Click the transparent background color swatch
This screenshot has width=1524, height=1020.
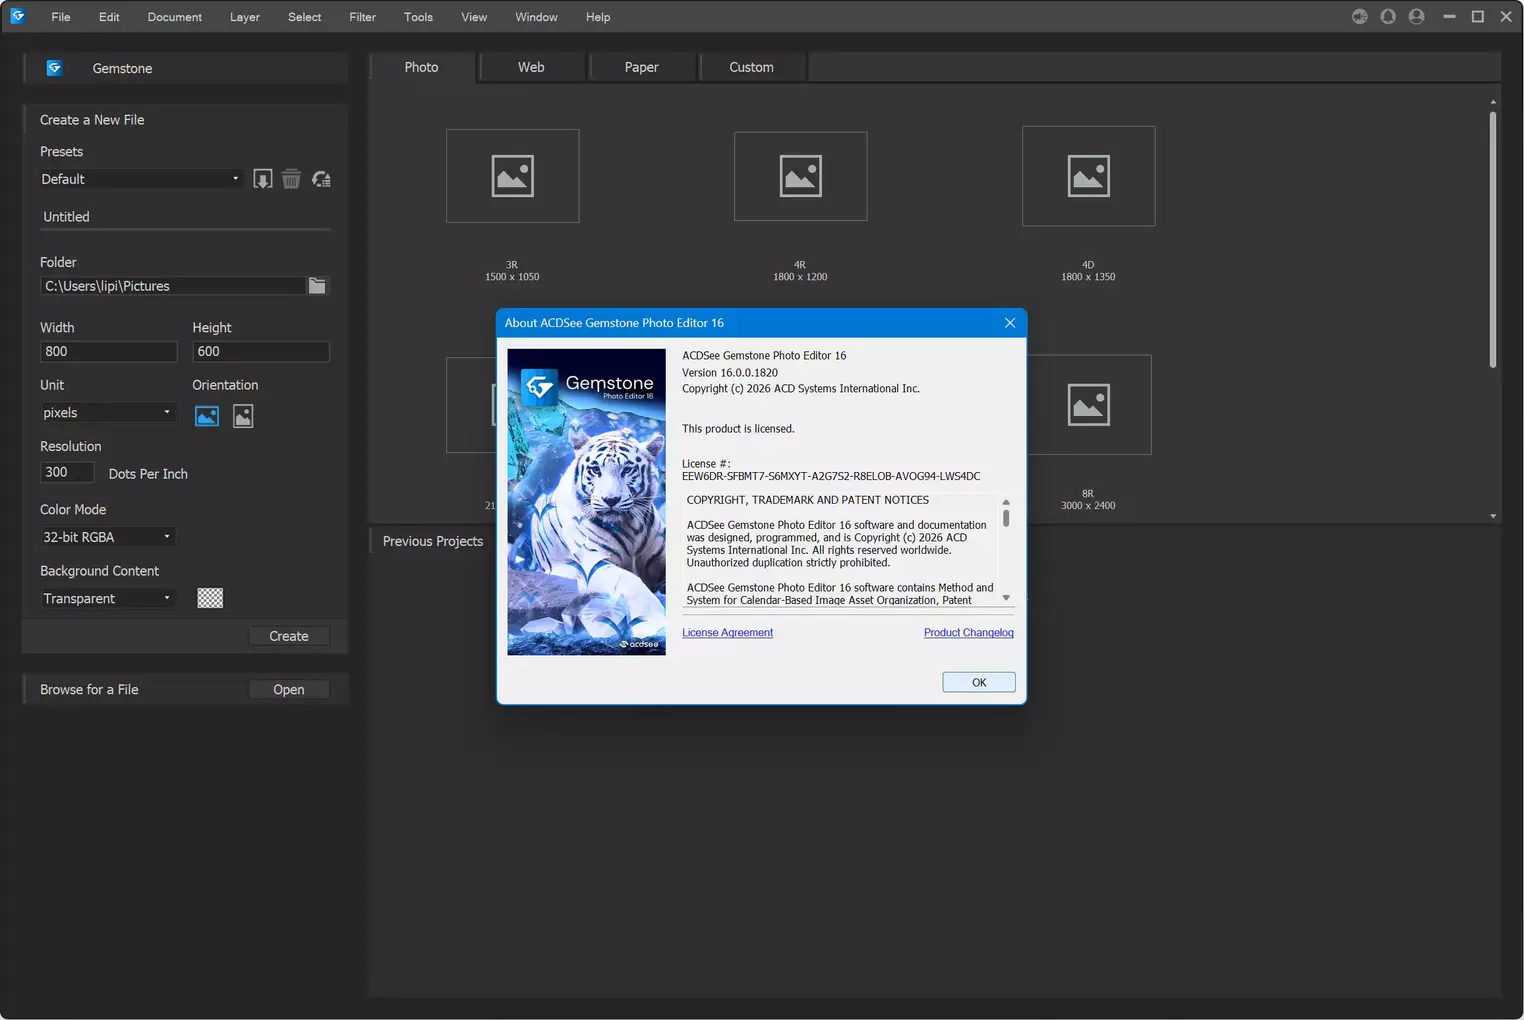210,598
